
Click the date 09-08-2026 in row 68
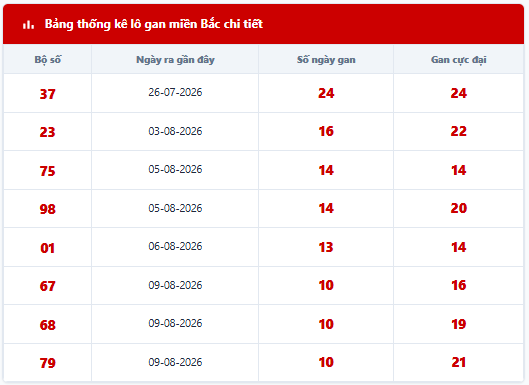[175, 323]
